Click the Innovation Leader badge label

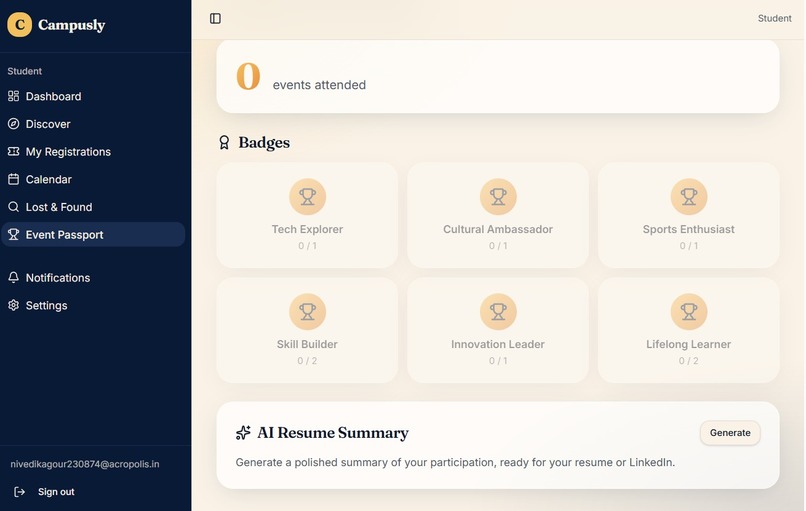point(498,344)
